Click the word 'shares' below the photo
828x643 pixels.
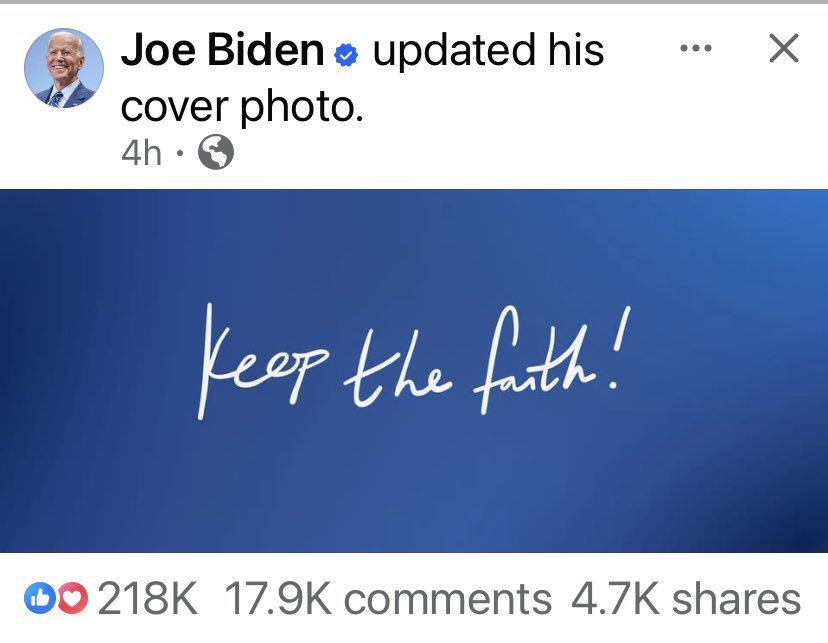736,600
